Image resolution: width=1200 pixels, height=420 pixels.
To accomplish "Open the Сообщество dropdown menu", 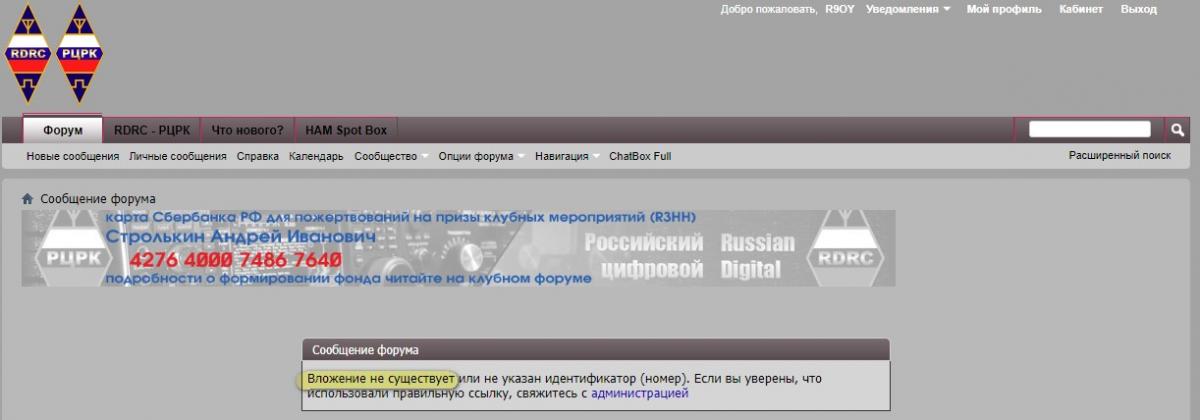I will coord(390,156).
